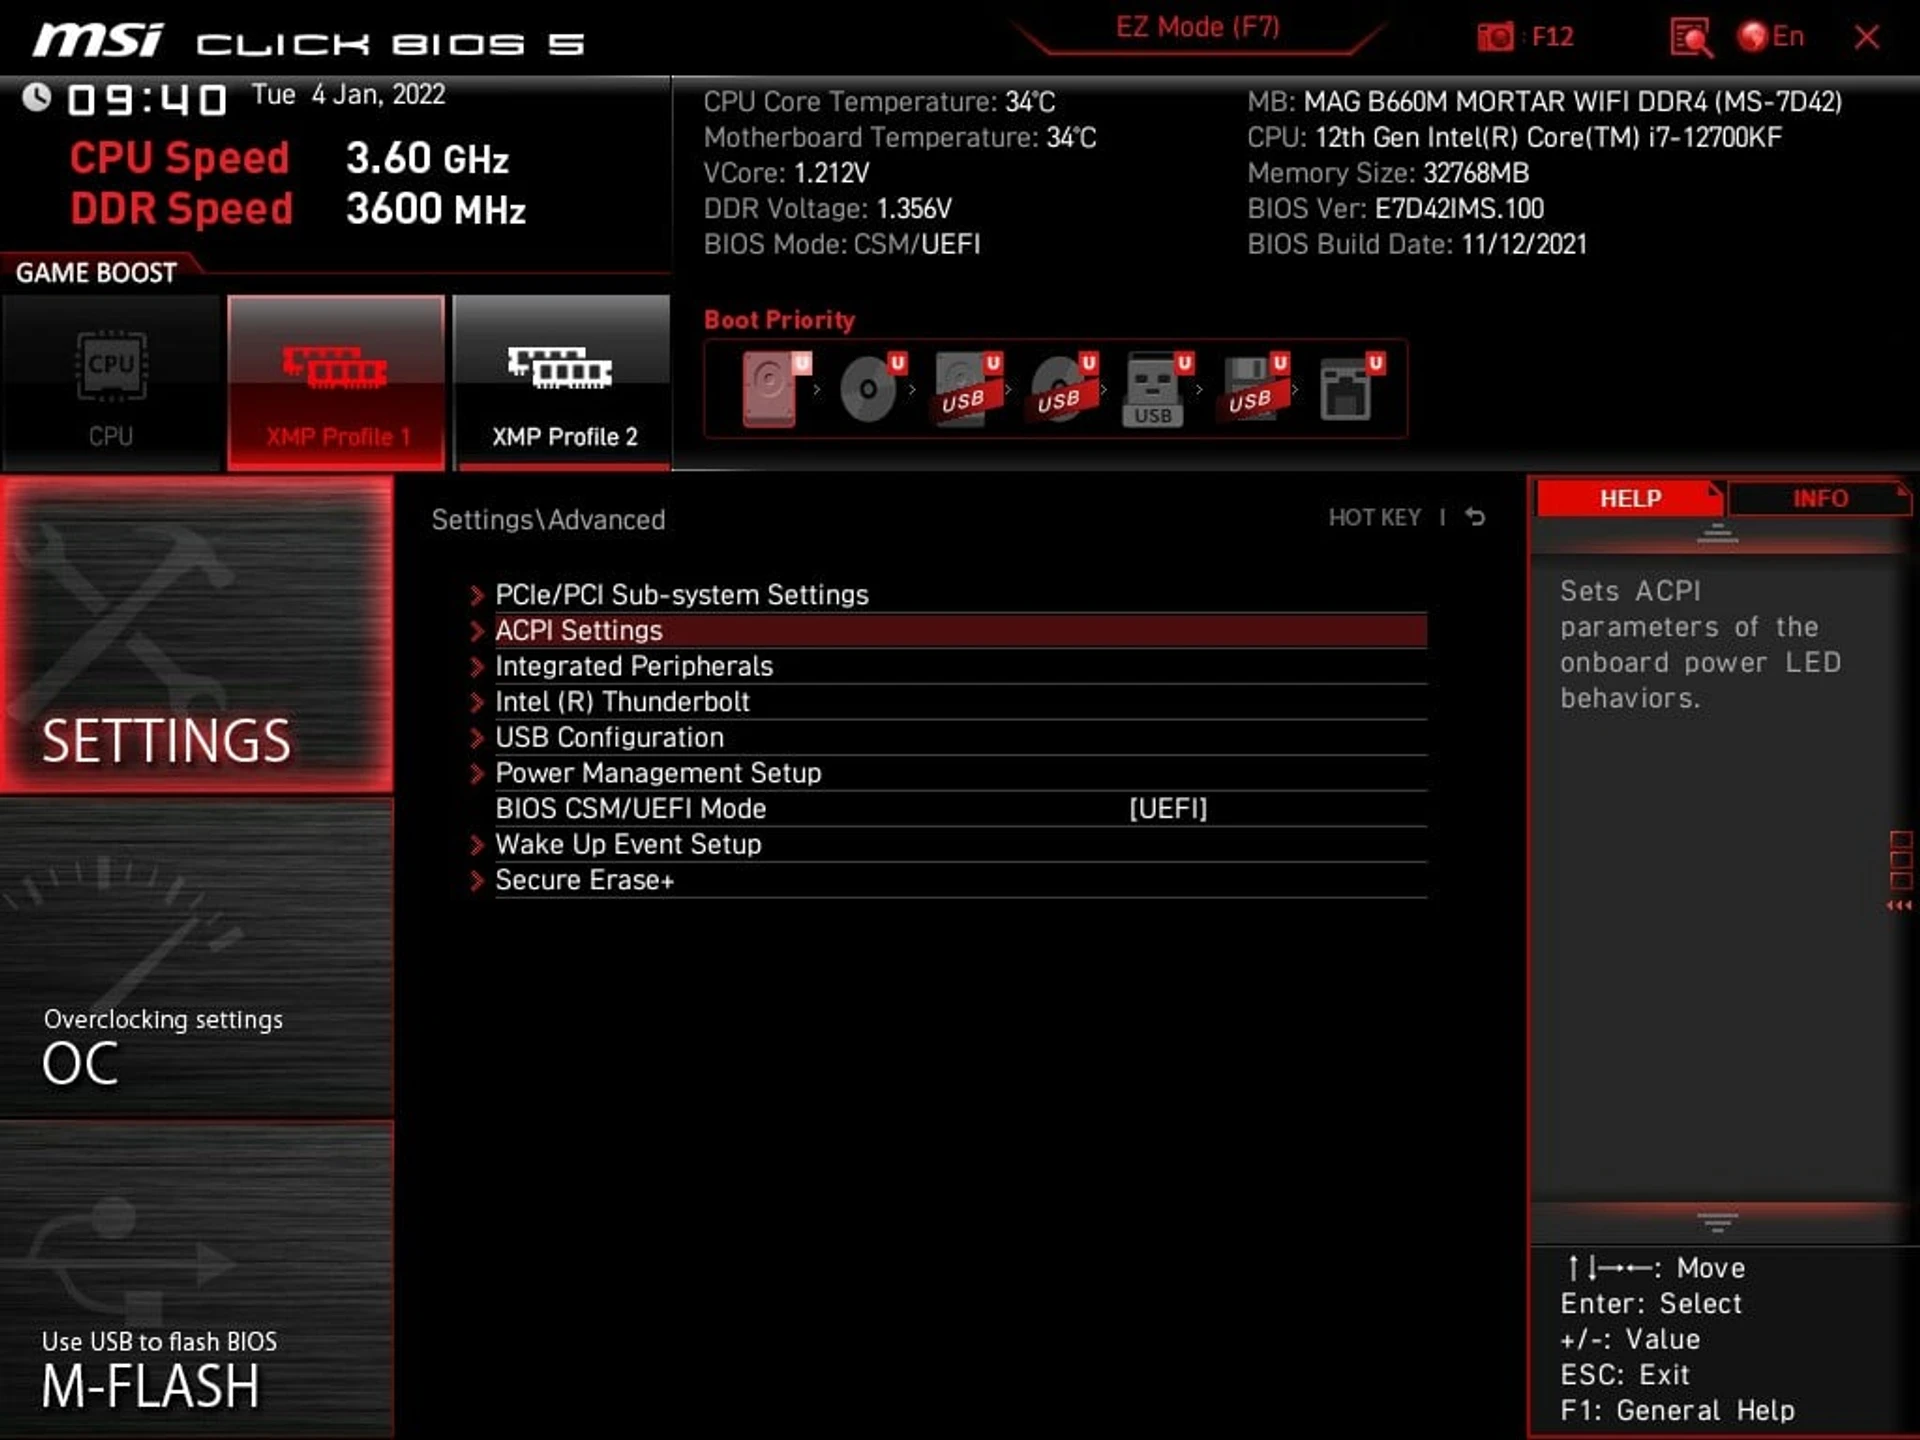Screen dimensions: 1920x1440
Task: Click the VCore 1.212V reading
Action: point(786,173)
